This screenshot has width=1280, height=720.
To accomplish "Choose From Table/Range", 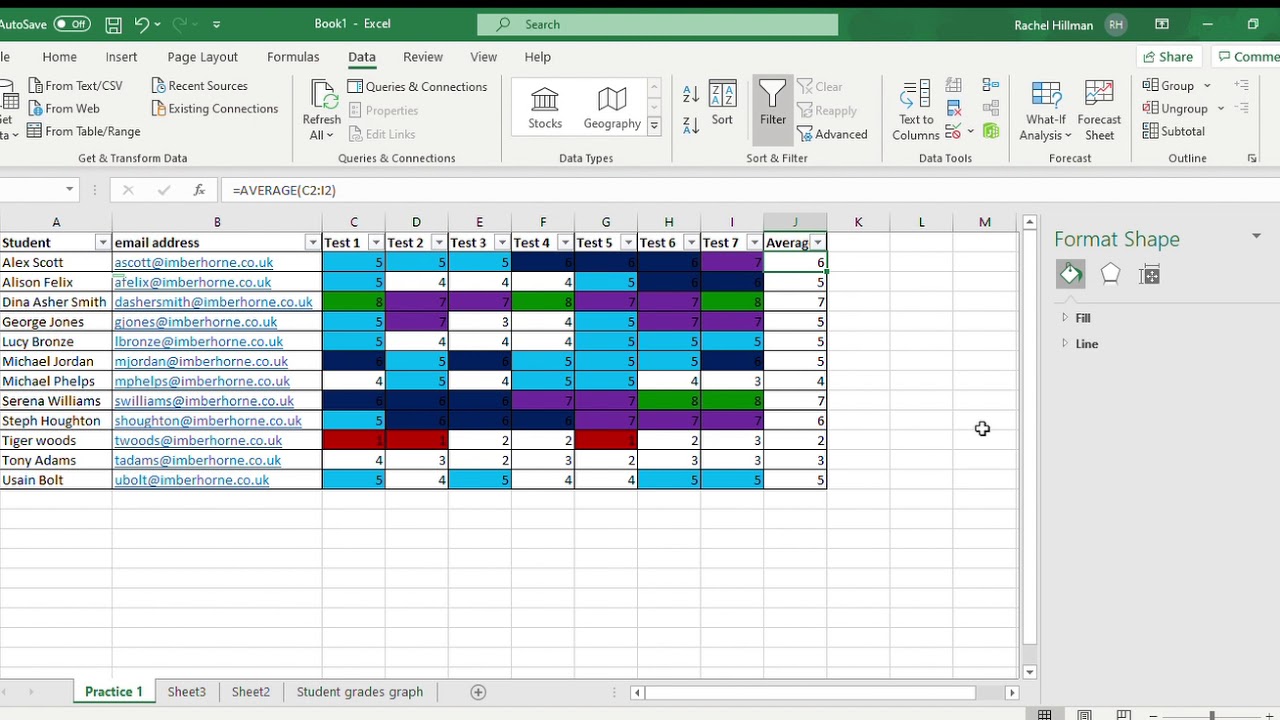I will coord(84,131).
